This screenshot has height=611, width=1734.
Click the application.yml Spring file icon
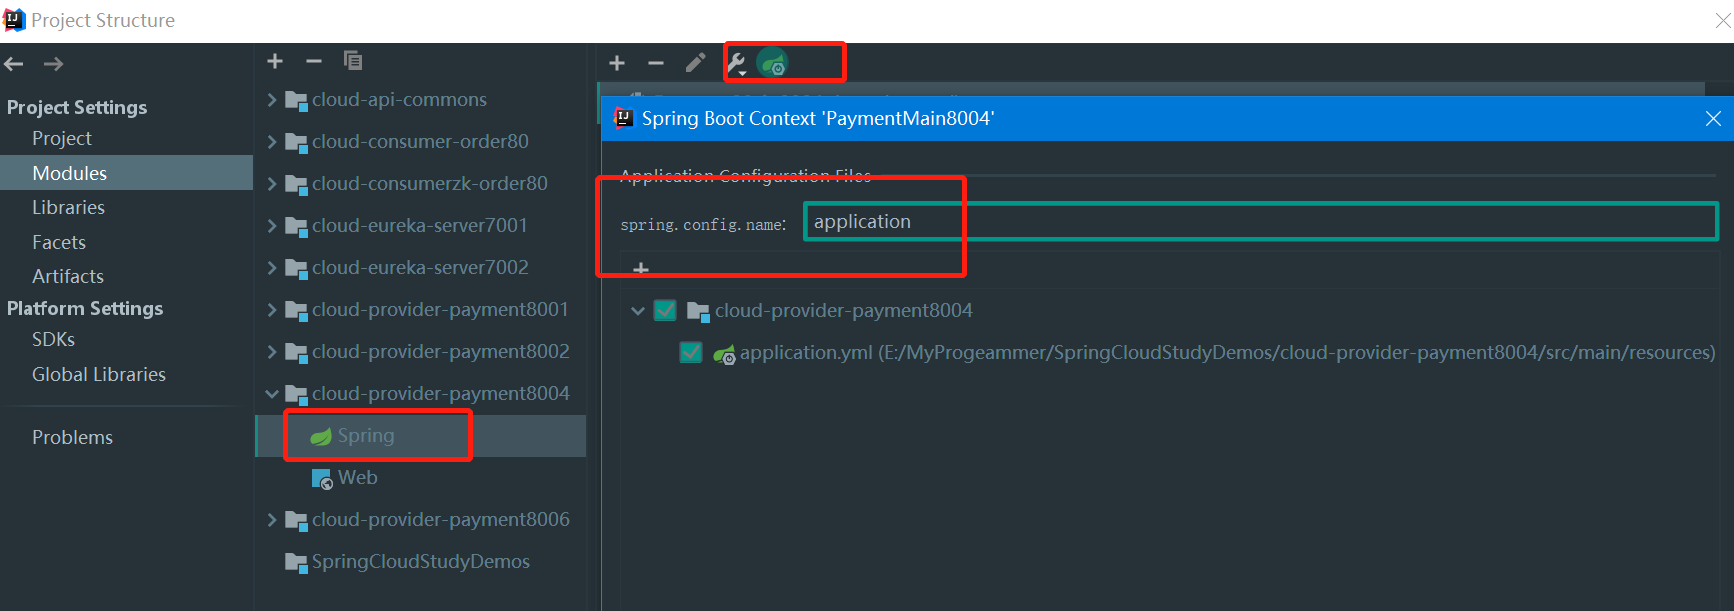[x=724, y=353]
